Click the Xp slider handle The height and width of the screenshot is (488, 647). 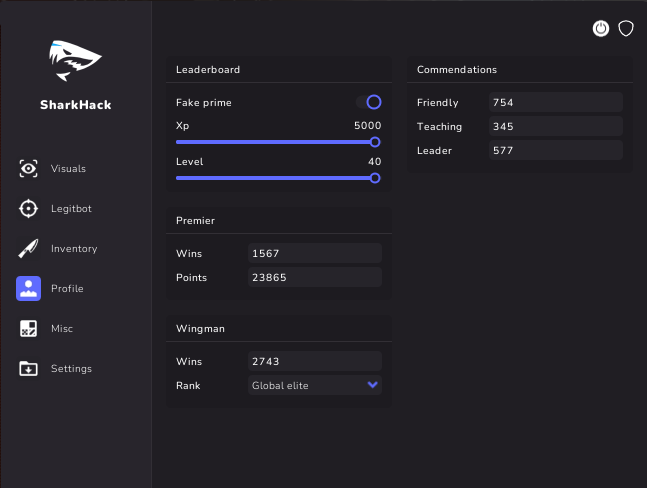tap(375, 142)
